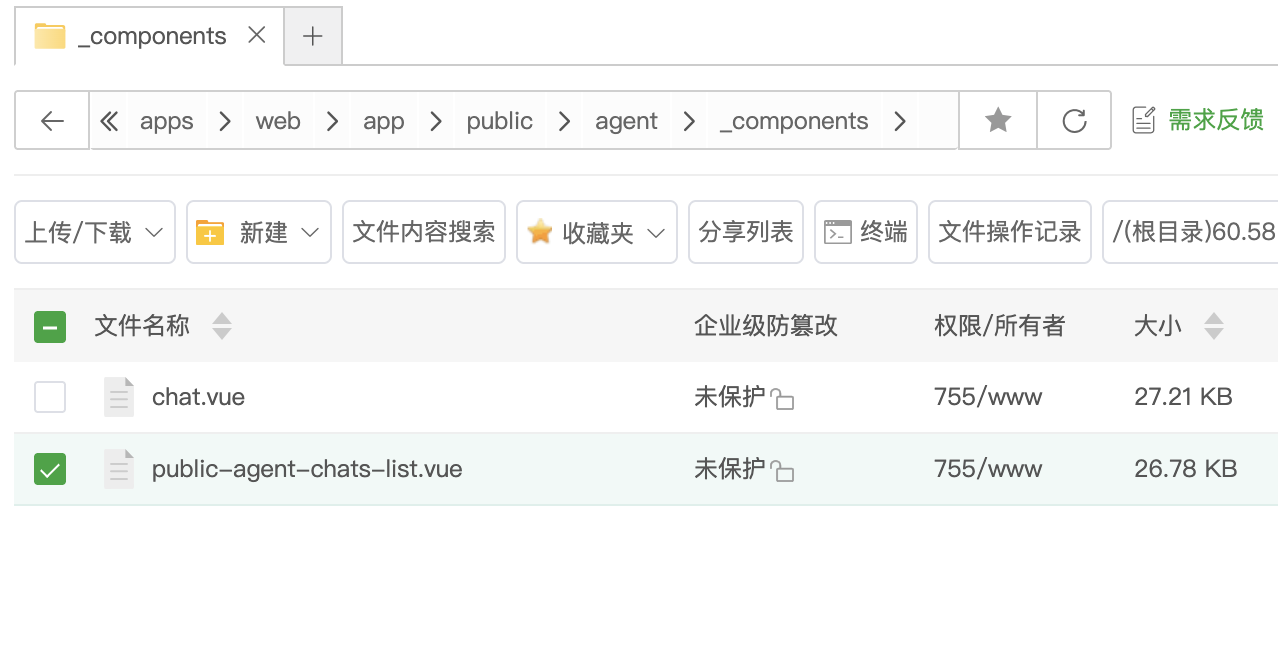Click the 终端 terminal button
This screenshot has width=1278, height=664.
tap(865, 233)
